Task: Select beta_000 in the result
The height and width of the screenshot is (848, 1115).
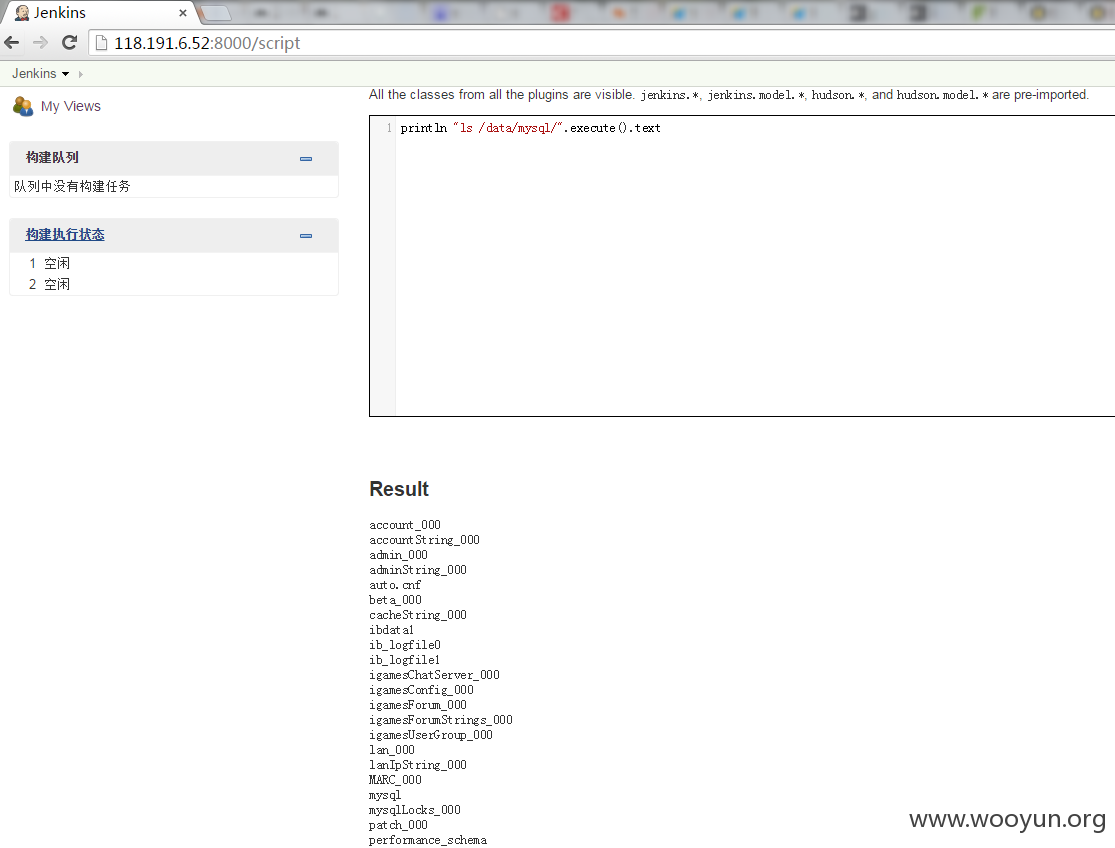Action: pyautogui.click(x=395, y=600)
